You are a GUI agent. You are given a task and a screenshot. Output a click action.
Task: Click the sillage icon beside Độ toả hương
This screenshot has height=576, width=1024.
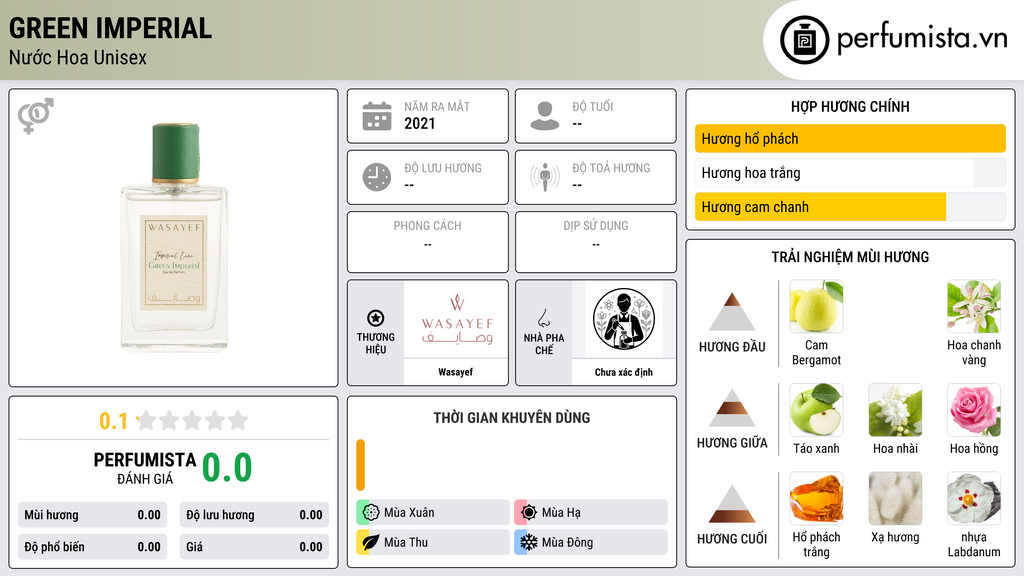coord(545,177)
